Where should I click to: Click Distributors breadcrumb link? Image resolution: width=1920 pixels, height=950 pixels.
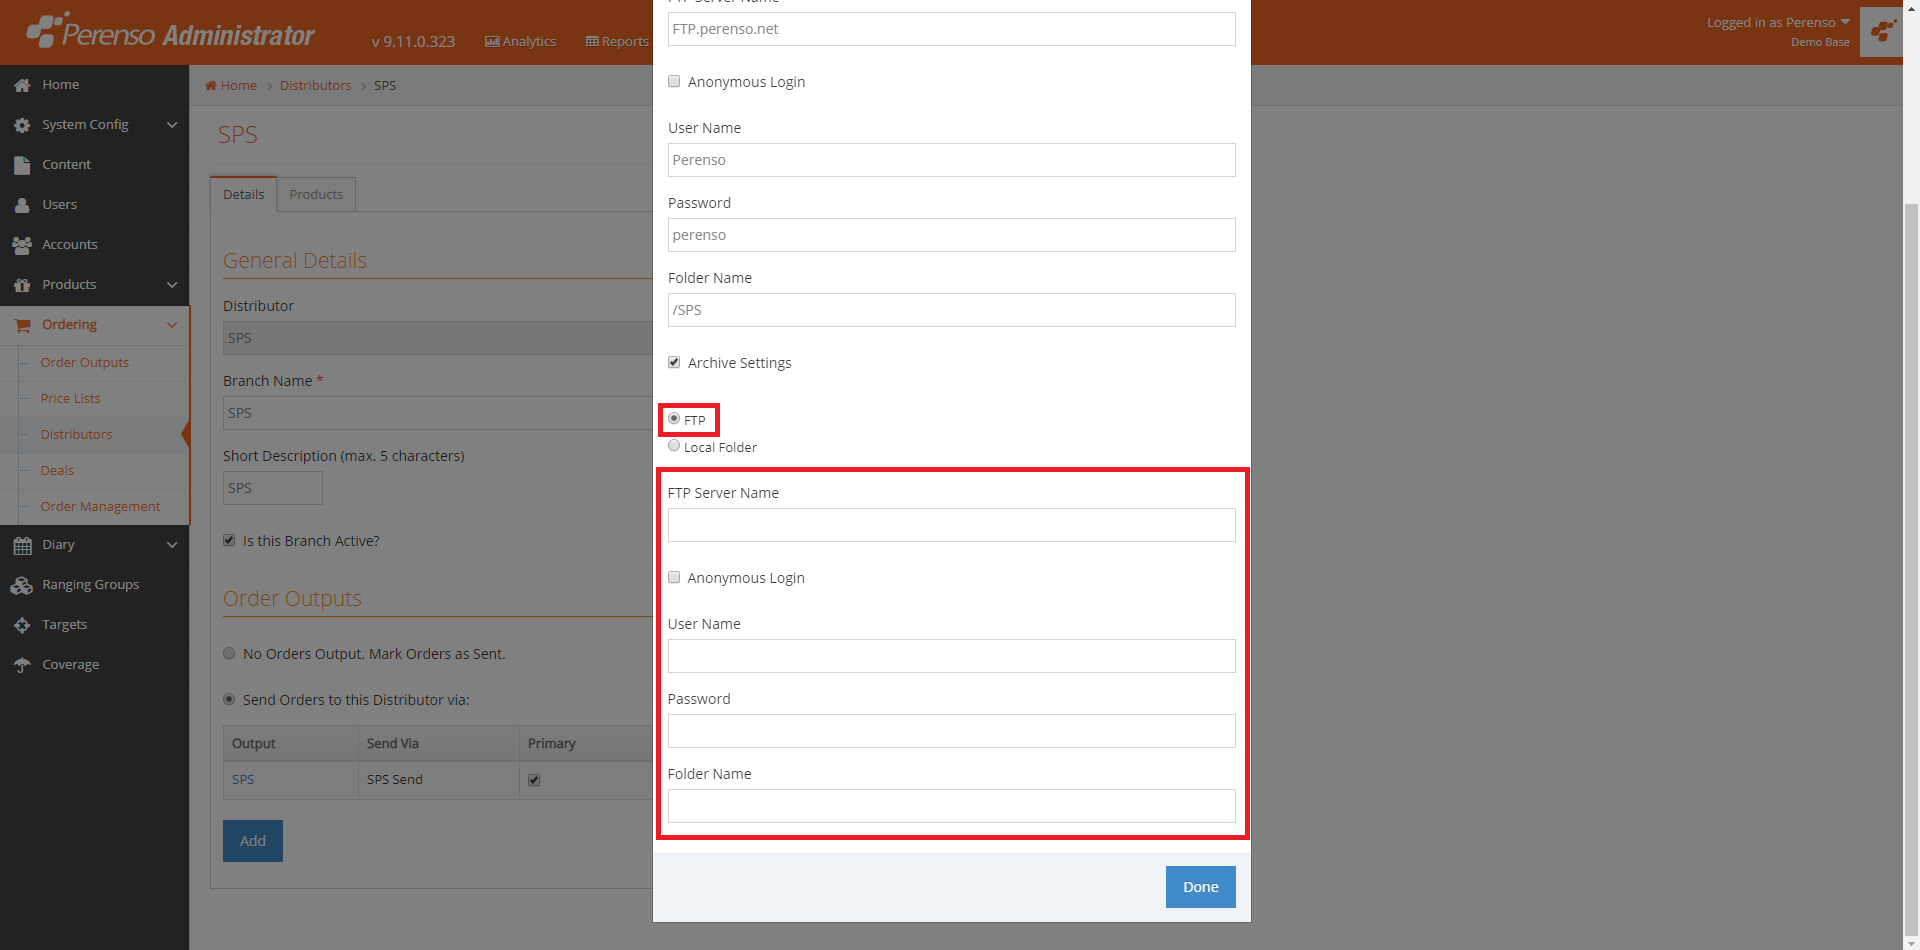(316, 85)
